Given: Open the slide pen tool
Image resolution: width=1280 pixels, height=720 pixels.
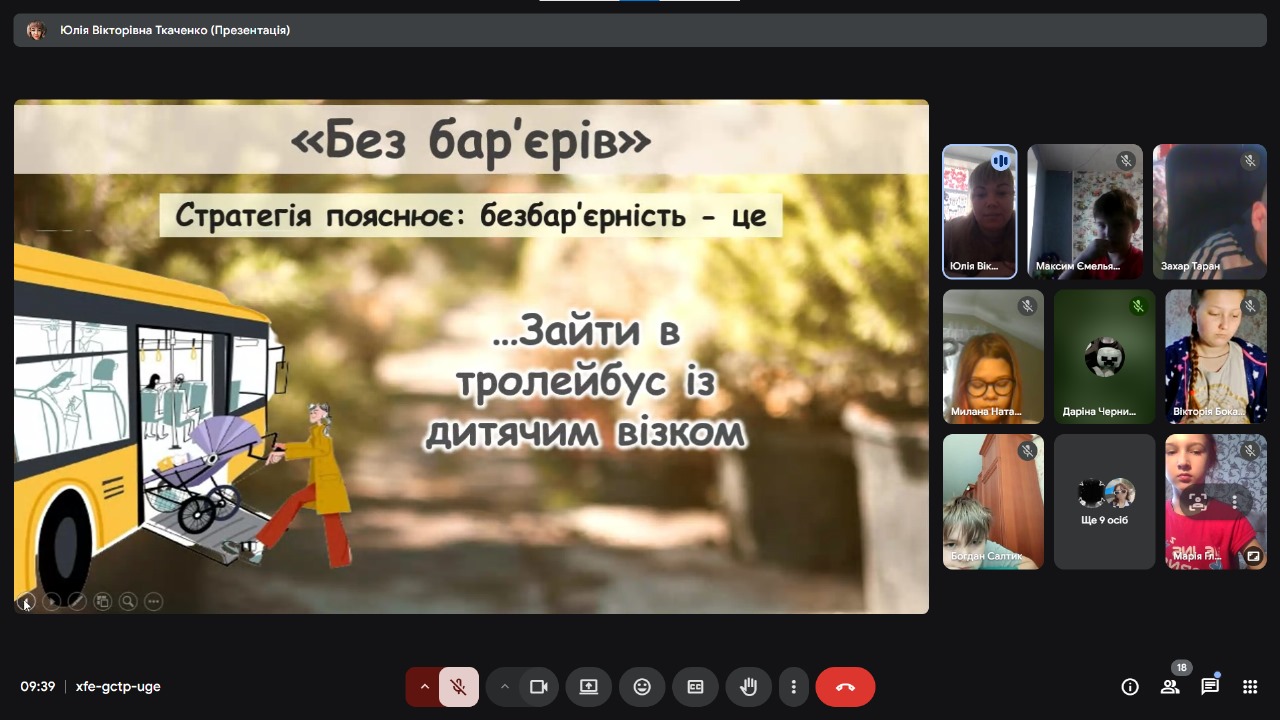Looking at the screenshot, I should click(x=77, y=601).
